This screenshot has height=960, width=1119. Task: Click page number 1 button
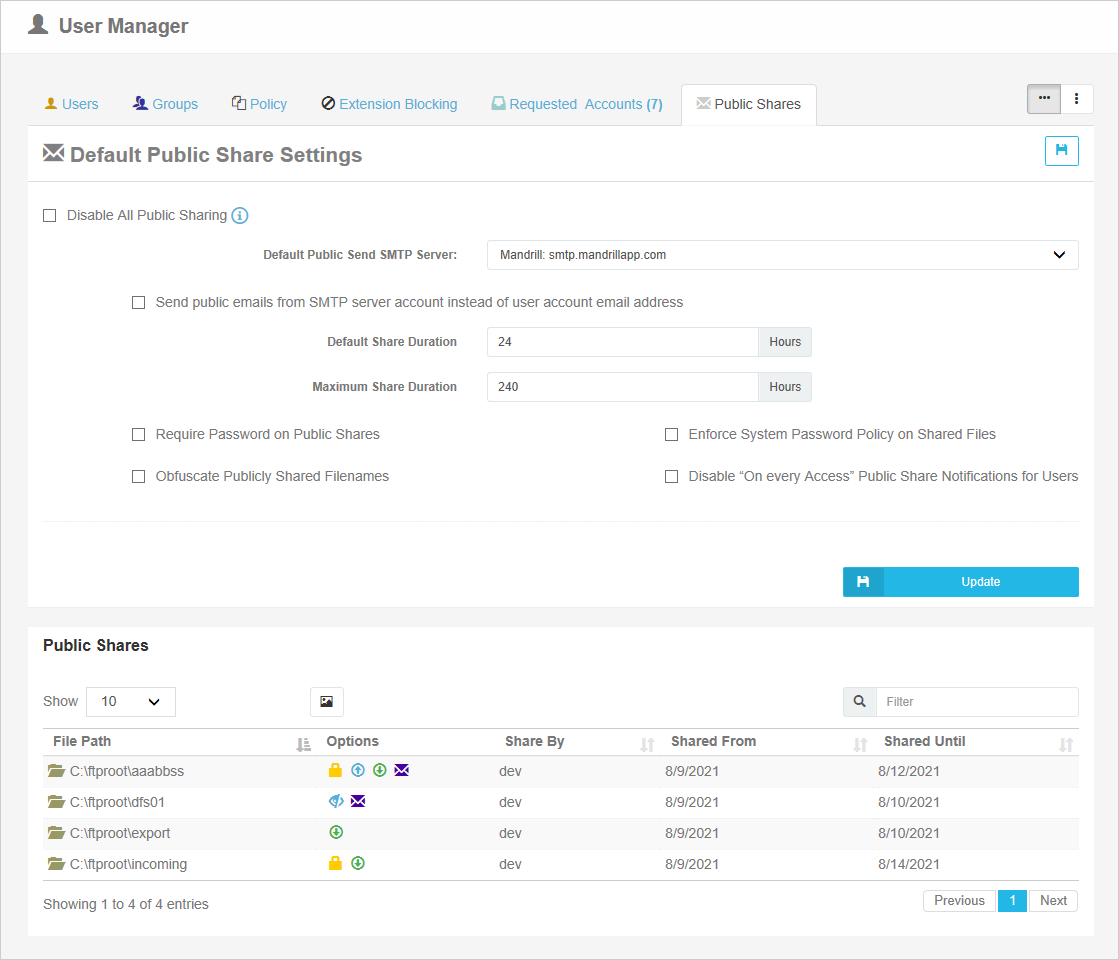(1012, 901)
